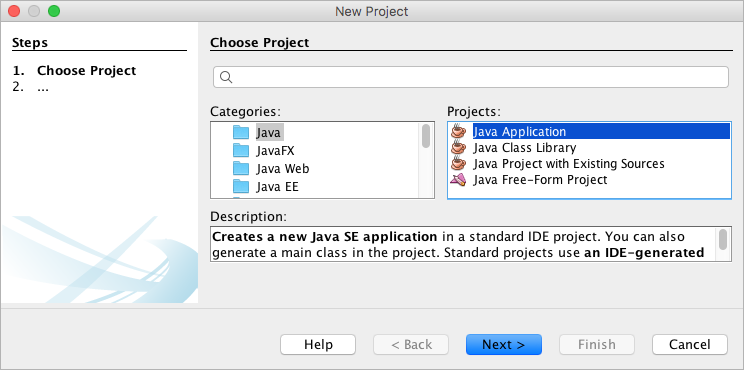Click the description text about Java SE application

point(464,244)
